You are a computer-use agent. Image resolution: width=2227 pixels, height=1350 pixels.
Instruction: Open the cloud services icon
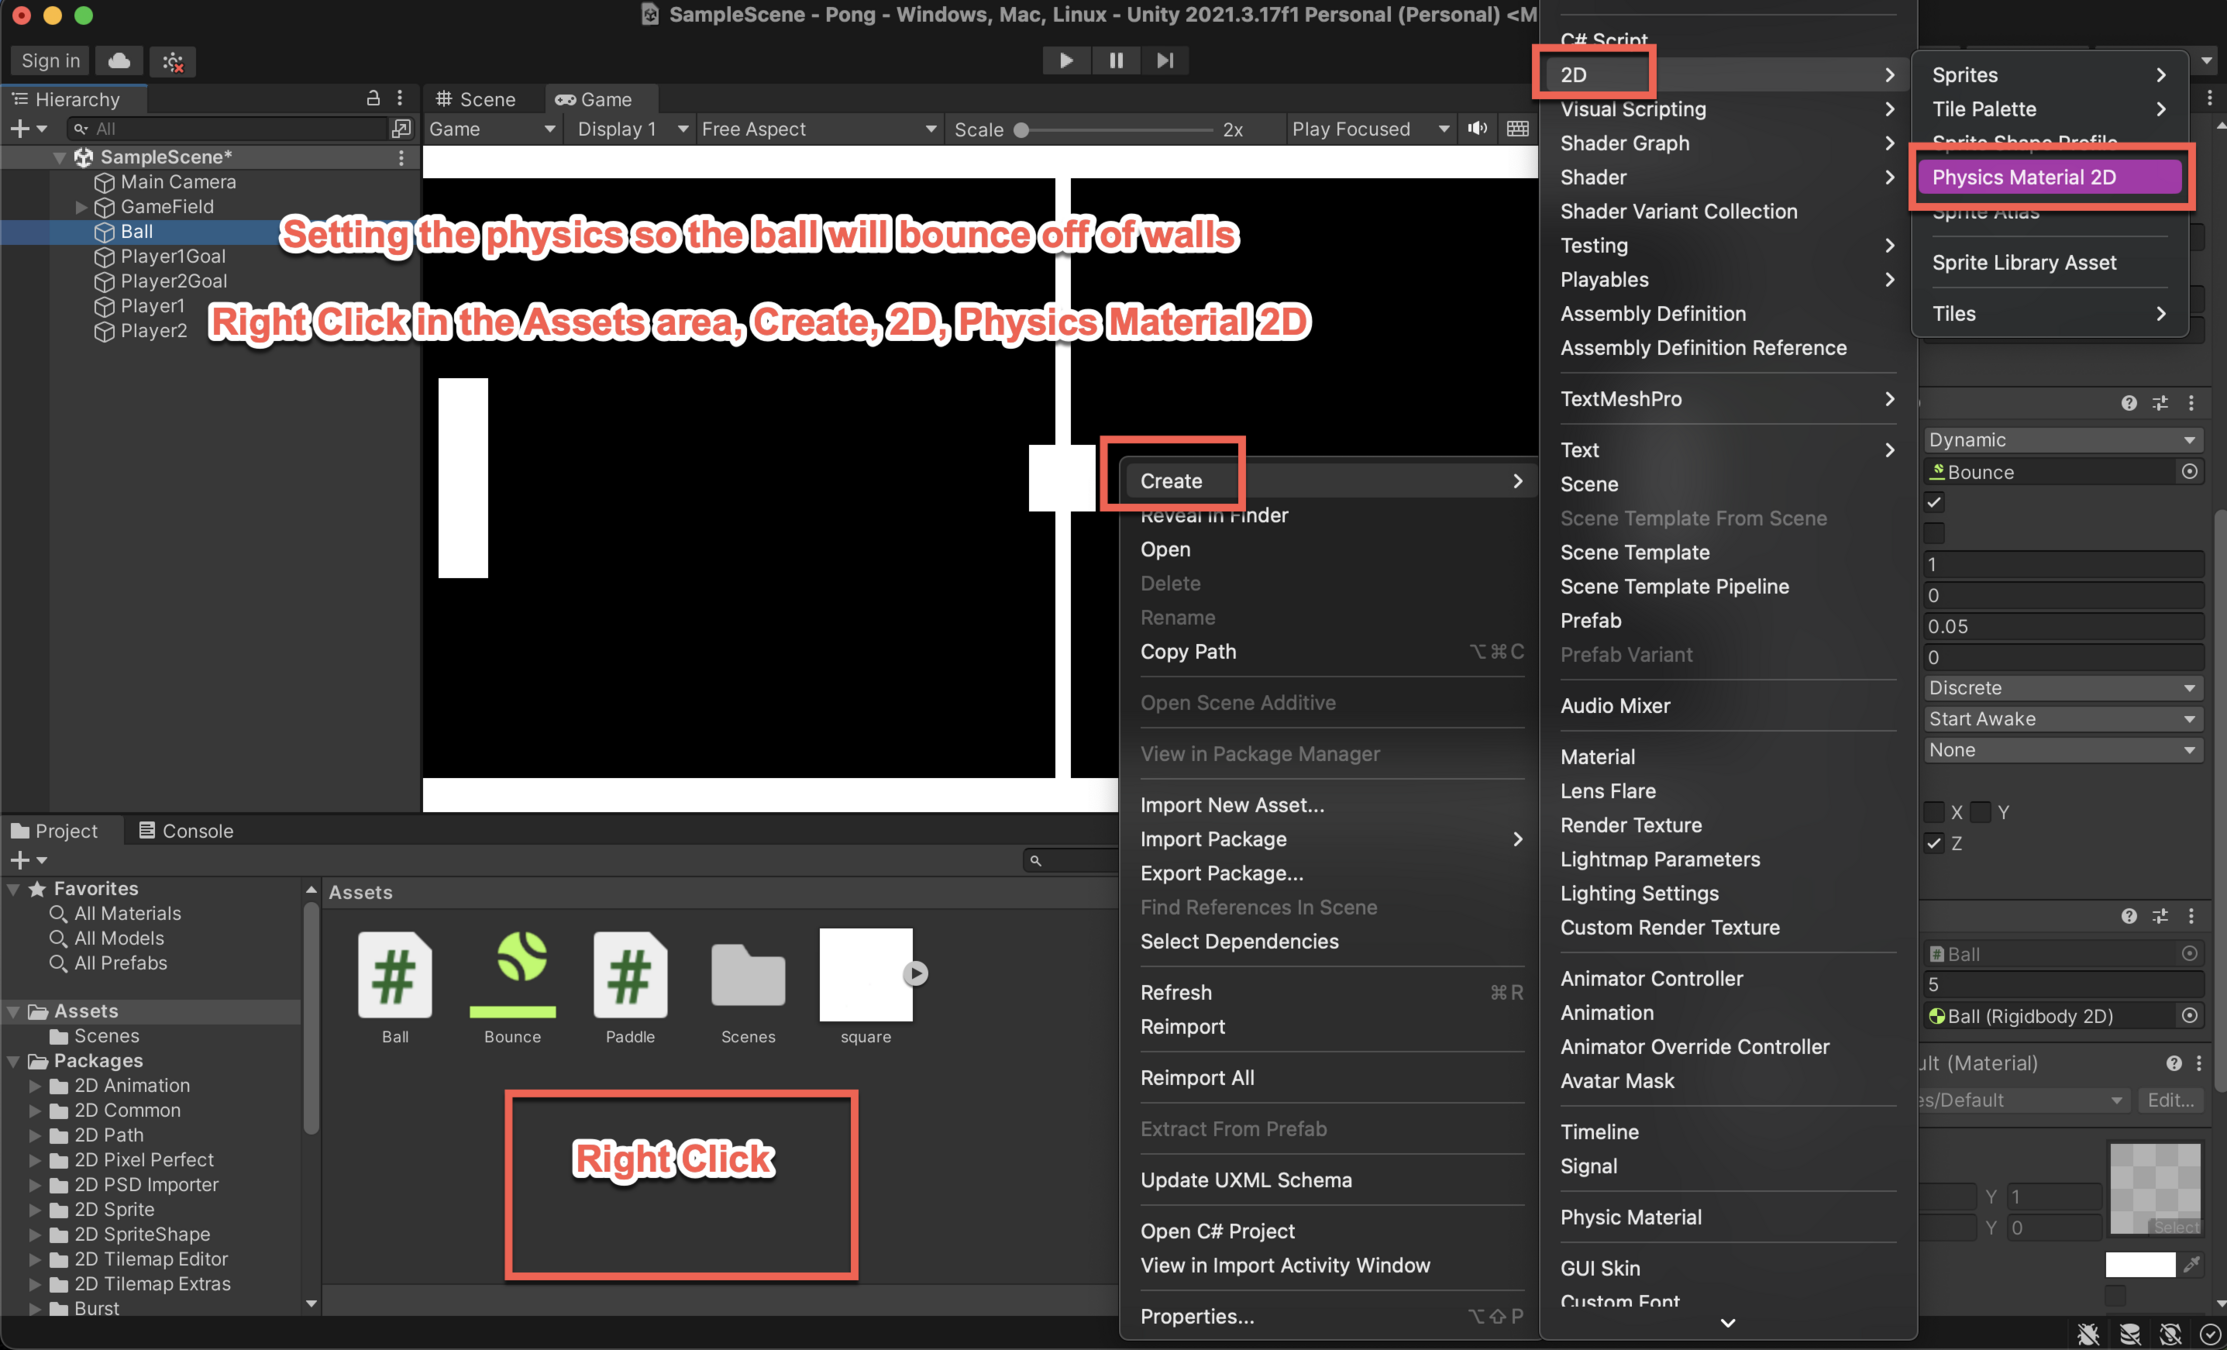pyautogui.click(x=119, y=61)
